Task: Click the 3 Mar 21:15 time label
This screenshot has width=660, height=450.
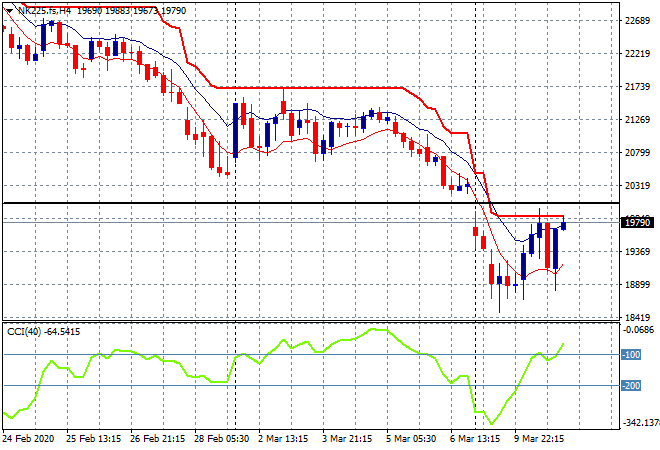Action: [349, 438]
